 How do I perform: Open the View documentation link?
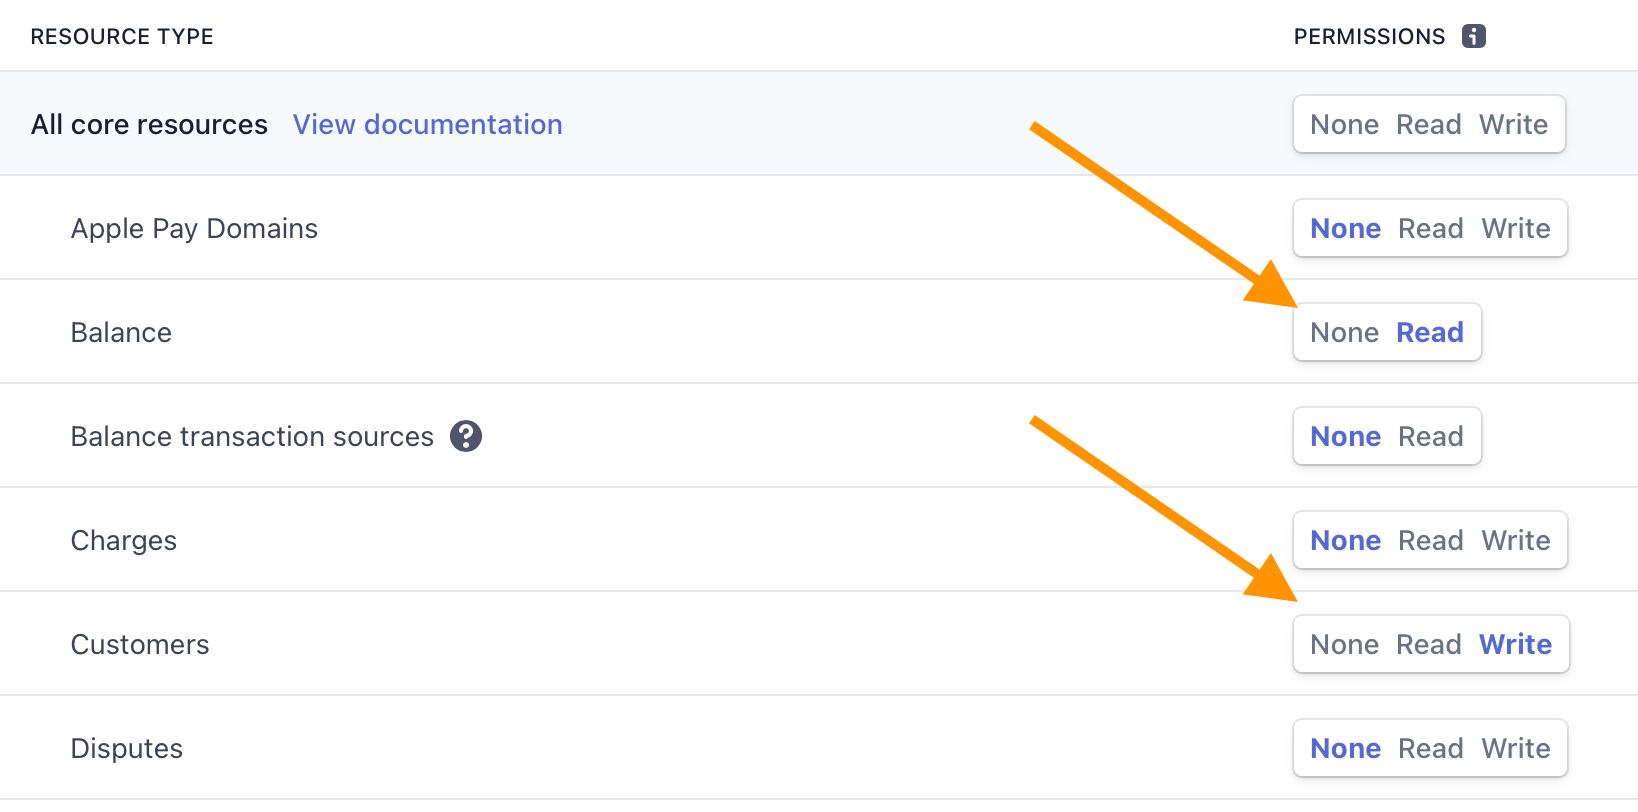[x=427, y=125]
